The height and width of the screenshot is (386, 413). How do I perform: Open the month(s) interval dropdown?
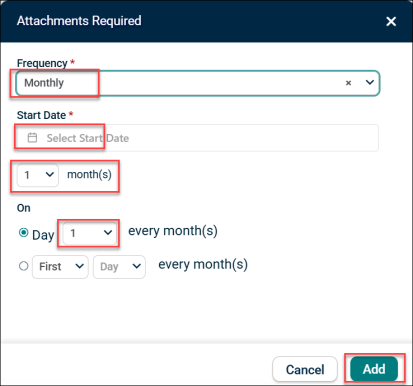[38, 175]
